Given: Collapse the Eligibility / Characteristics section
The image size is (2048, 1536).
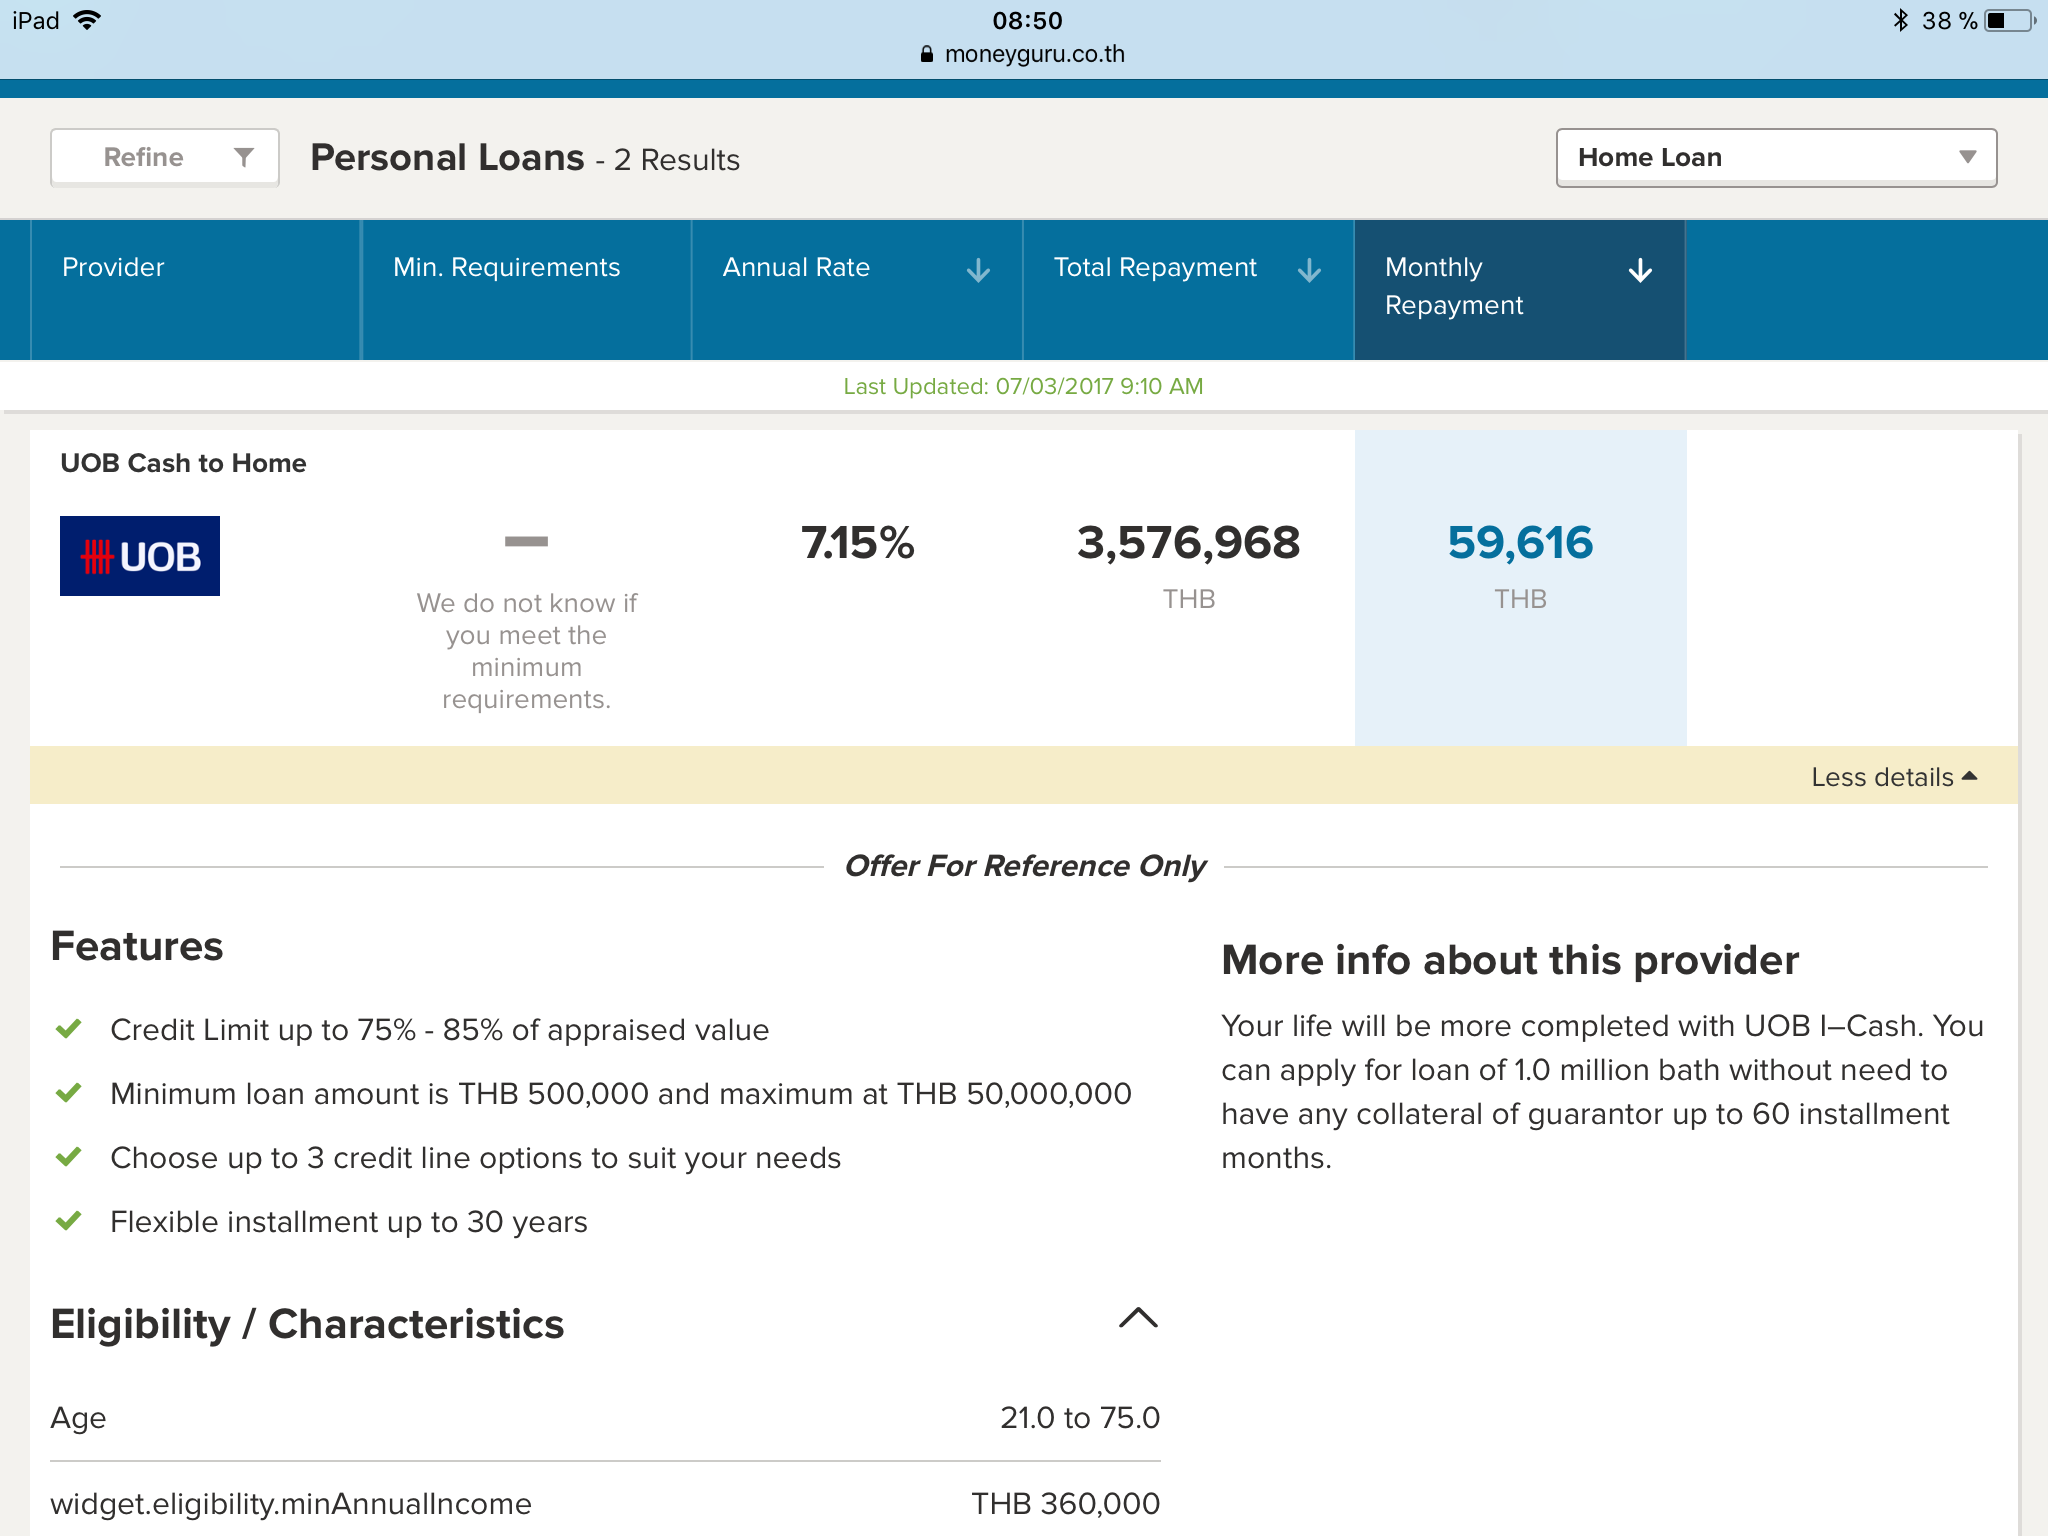Looking at the screenshot, I should coord(1138,1318).
